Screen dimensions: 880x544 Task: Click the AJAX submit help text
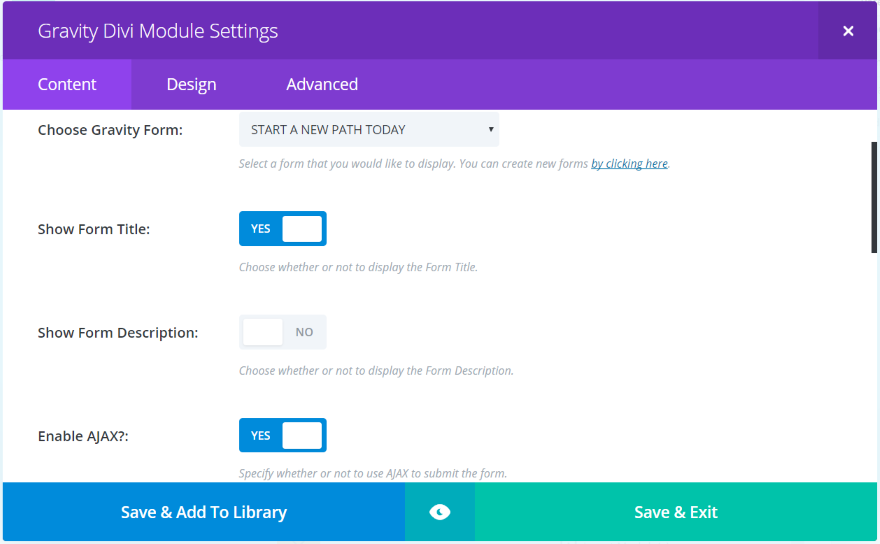(373, 473)
